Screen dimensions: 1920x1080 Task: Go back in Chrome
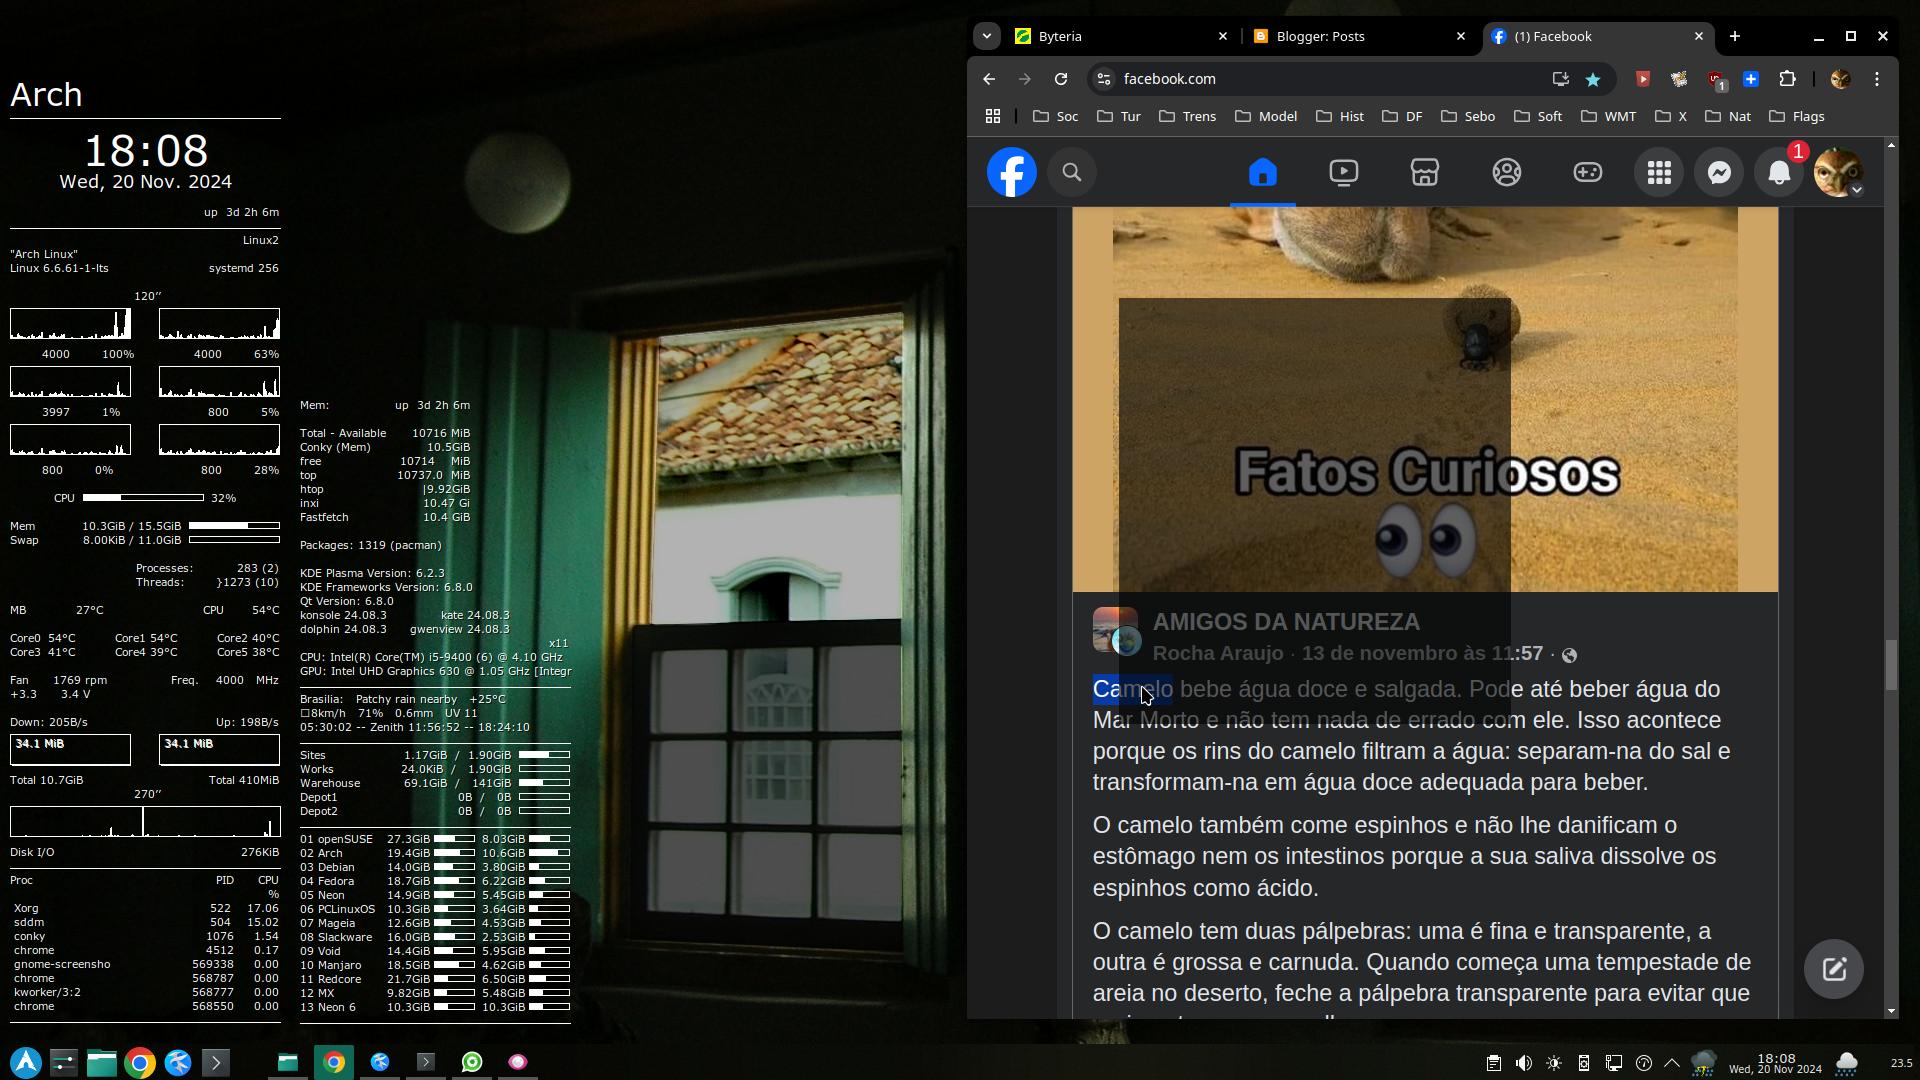(988, 79)
